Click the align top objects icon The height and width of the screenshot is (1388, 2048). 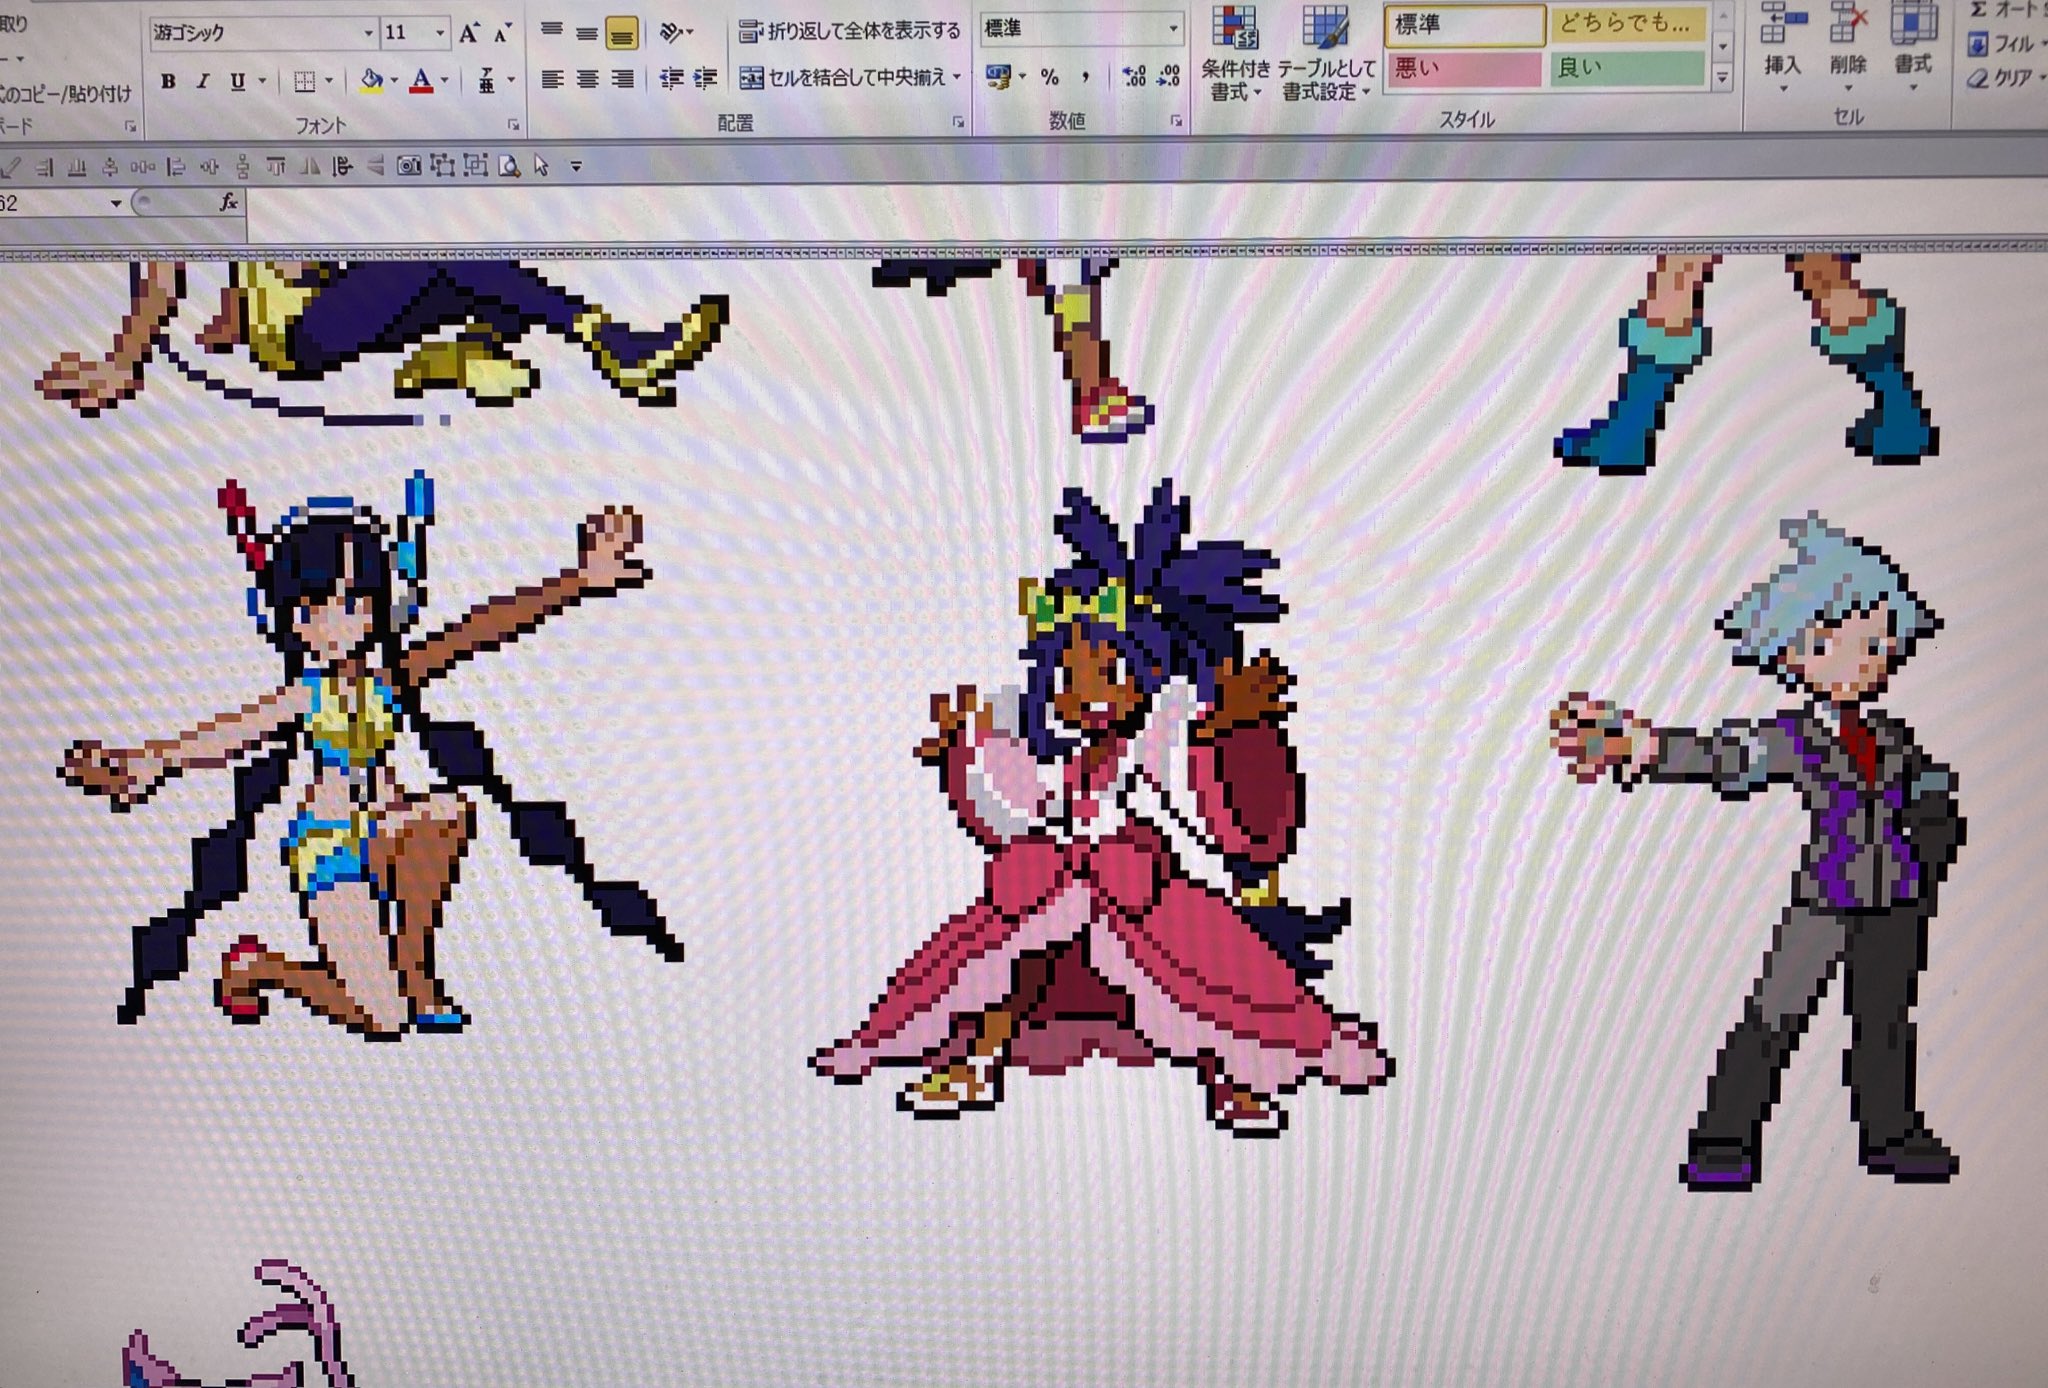[x=276, y=167]
